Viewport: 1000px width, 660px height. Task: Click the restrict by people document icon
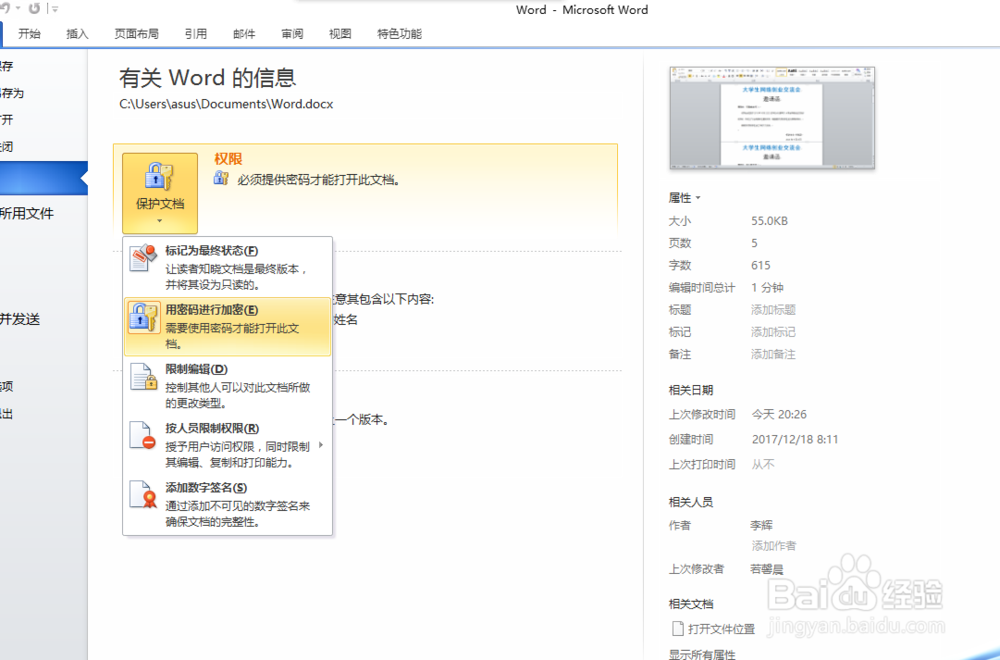[x=143, y=436]
